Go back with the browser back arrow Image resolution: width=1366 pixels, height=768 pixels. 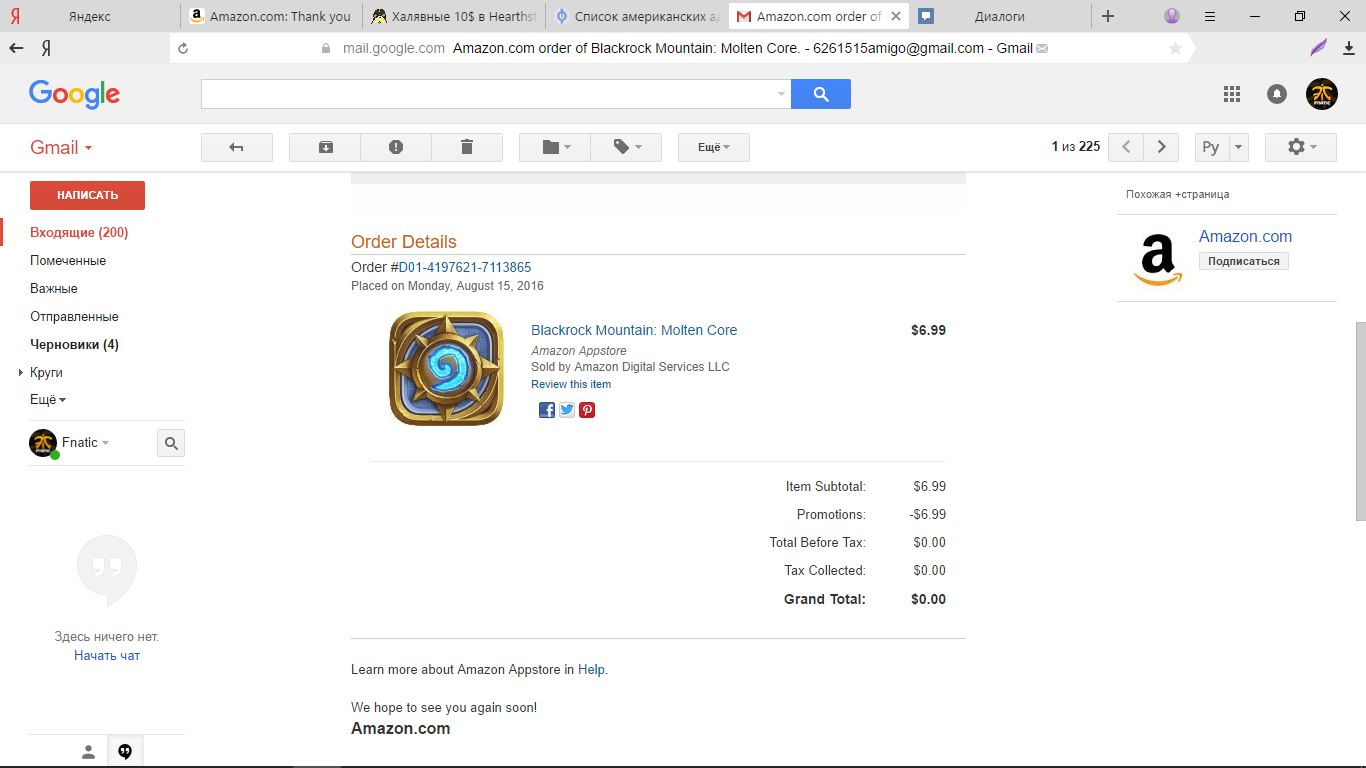16,48
